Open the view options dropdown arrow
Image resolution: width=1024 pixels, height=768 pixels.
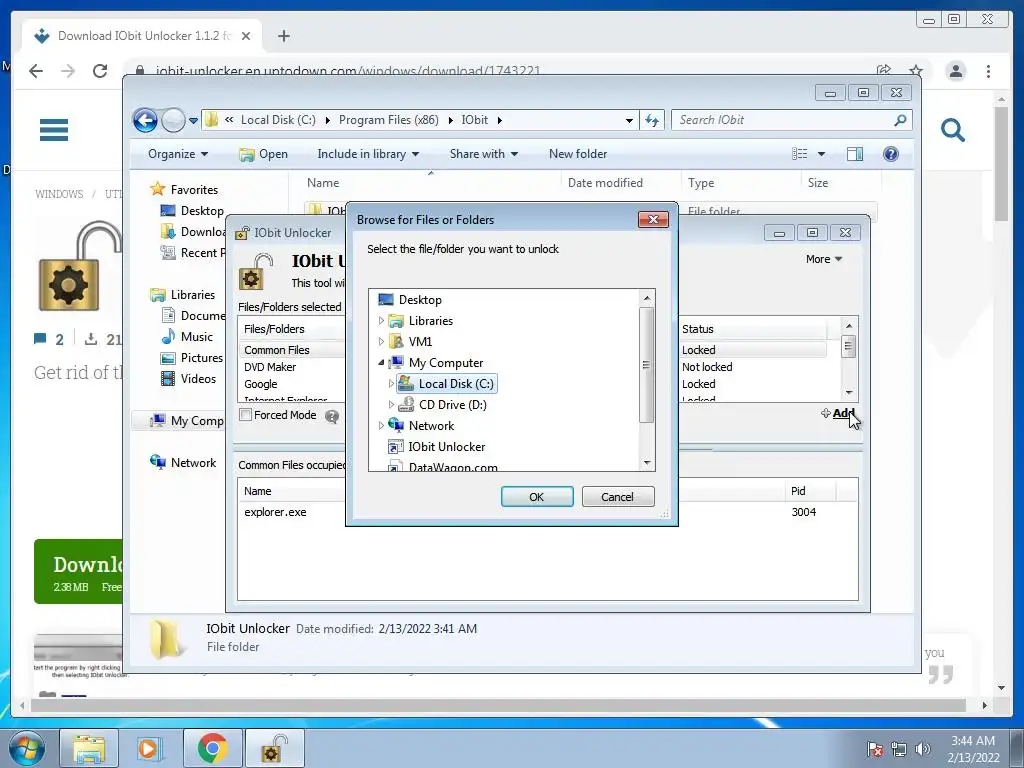coord(822,154)
